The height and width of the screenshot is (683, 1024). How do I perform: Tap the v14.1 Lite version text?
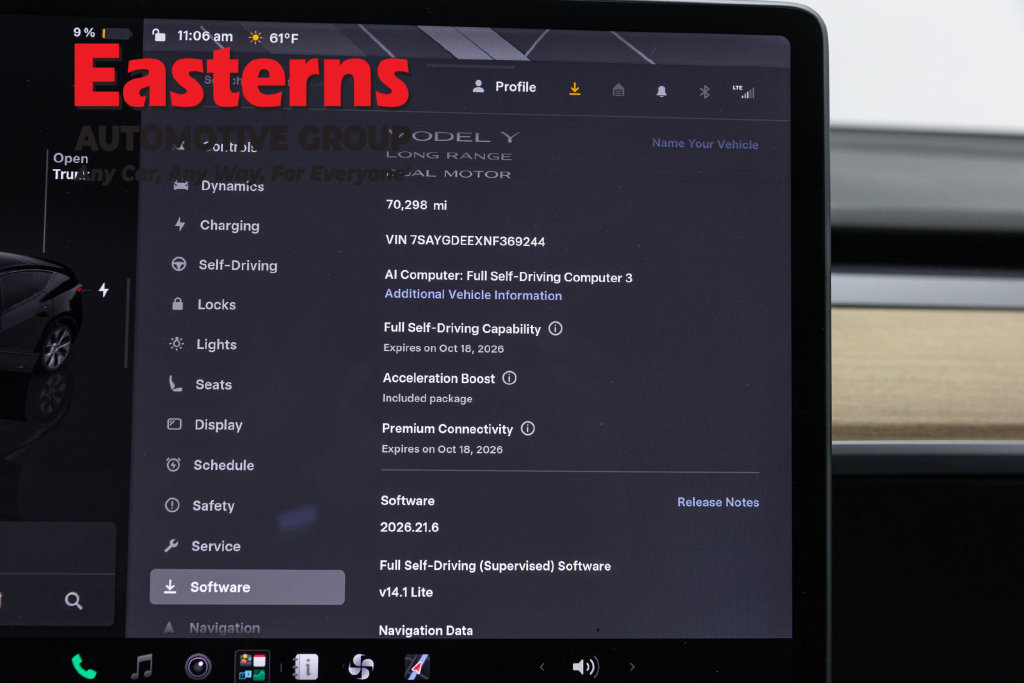coord(406,592)
